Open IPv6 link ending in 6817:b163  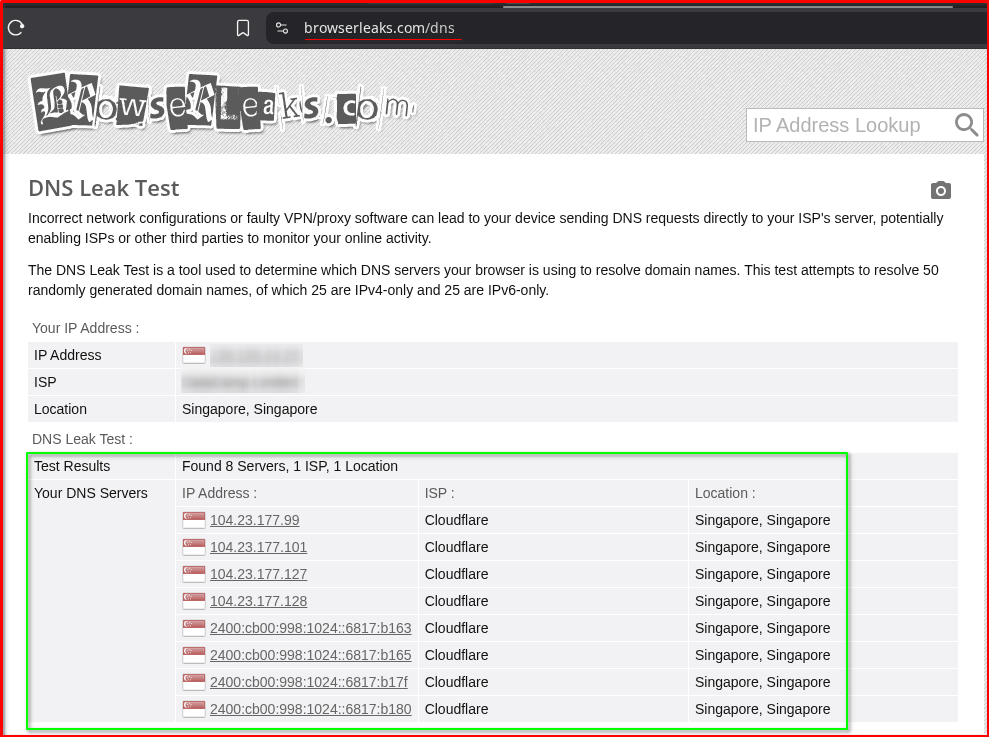310,628
